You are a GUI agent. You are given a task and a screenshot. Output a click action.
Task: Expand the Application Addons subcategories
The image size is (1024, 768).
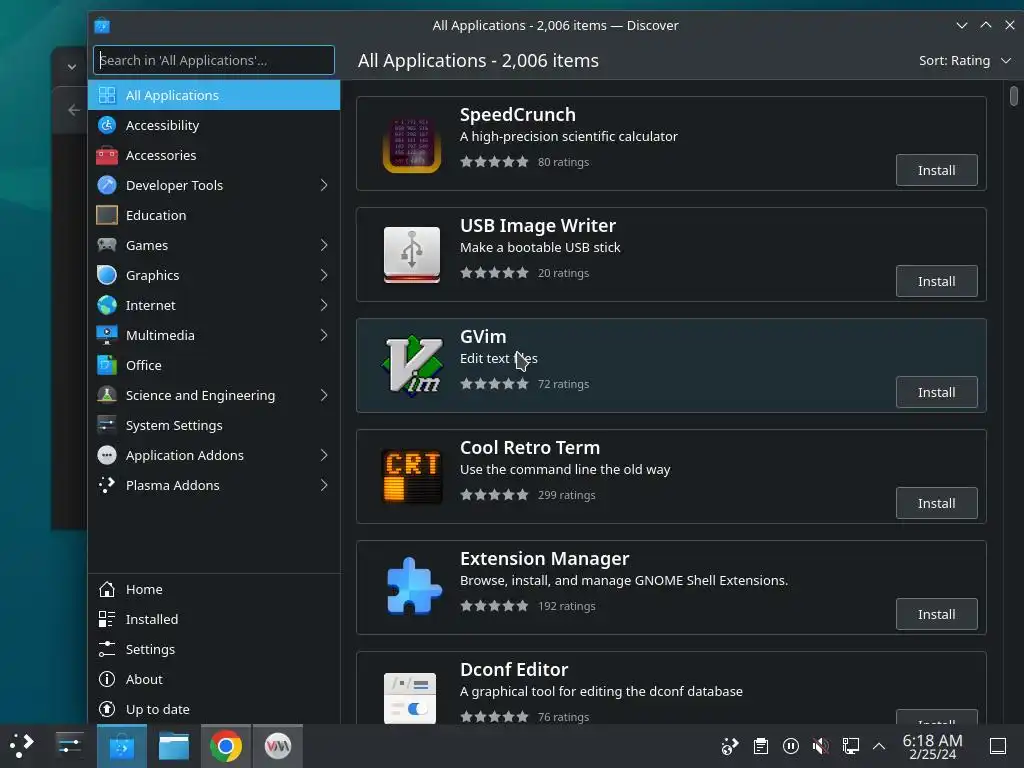tap(324, 455)
